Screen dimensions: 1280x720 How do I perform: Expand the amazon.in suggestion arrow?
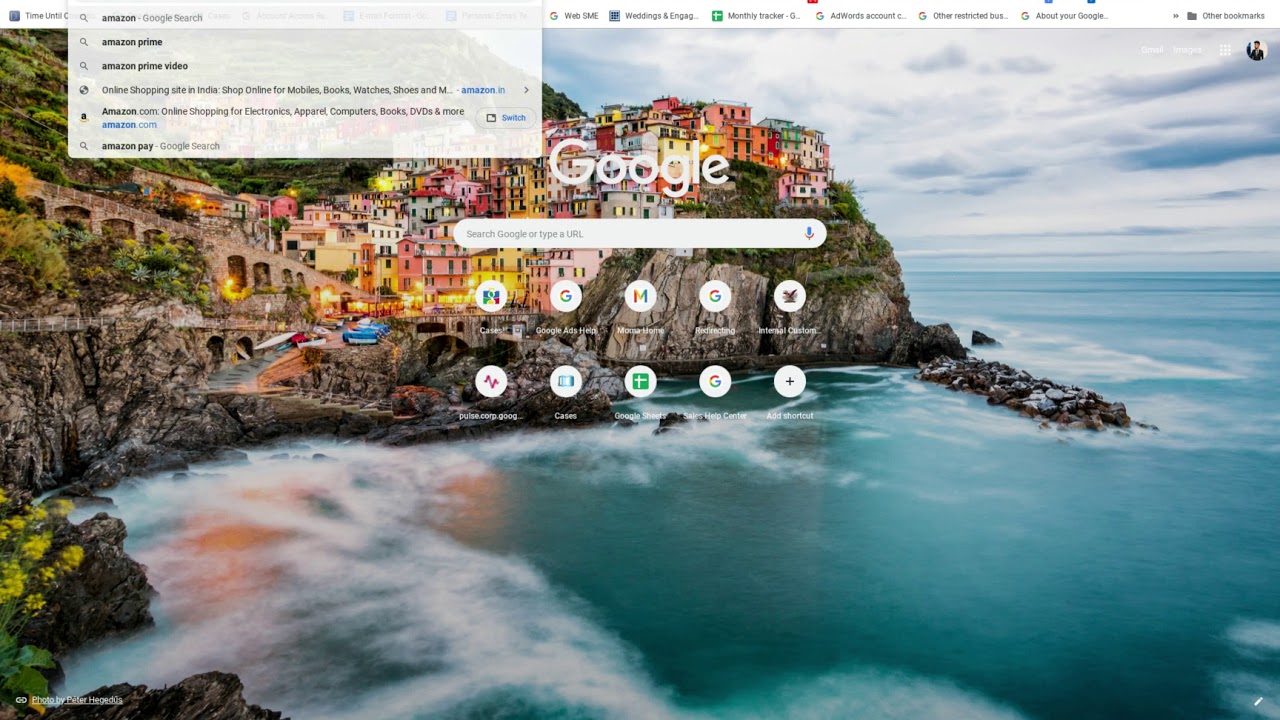pyautogui.click(x=526, y=90)
